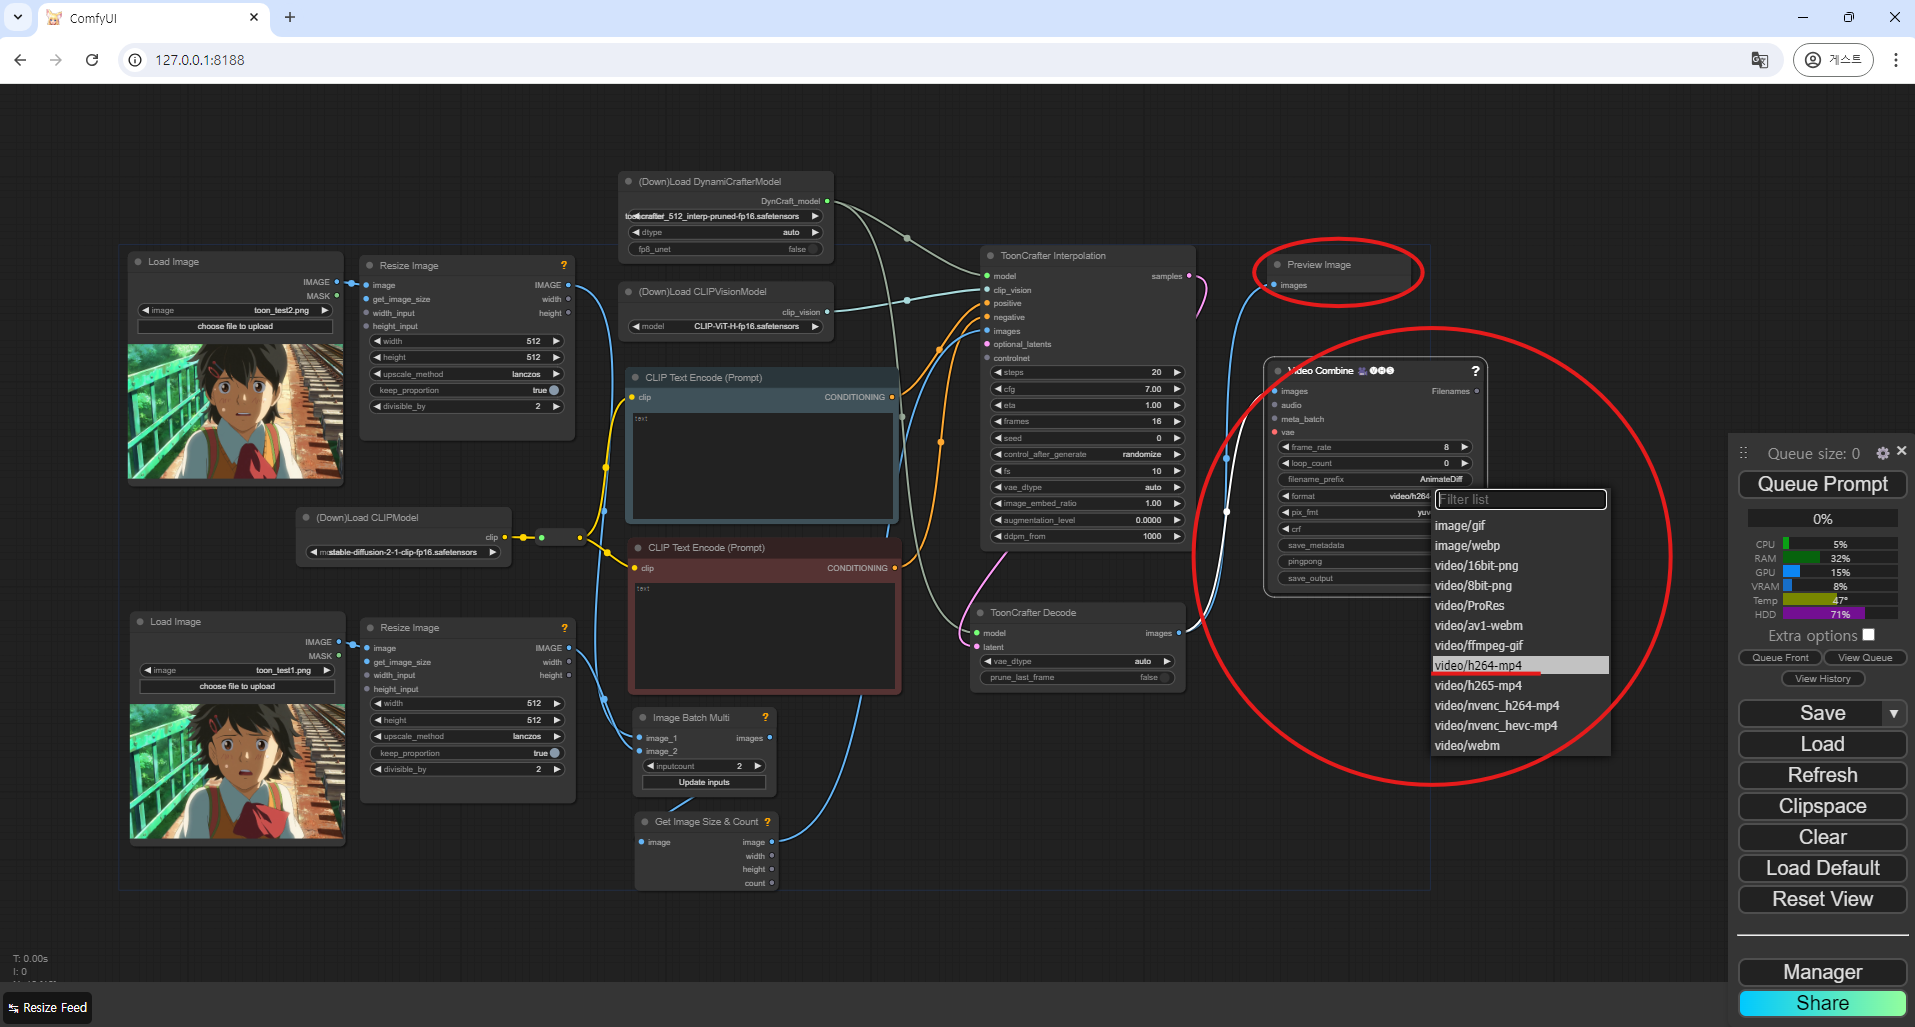Screen dimensions: 1915x1027
Task: Toggle fp8_unet in DynamiCrafterModel node
Action: click(725, 249)
